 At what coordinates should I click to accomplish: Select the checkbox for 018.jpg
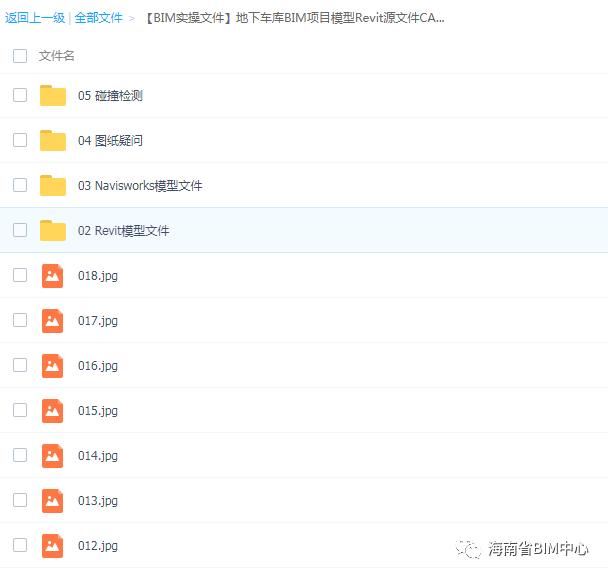point(20,275)
